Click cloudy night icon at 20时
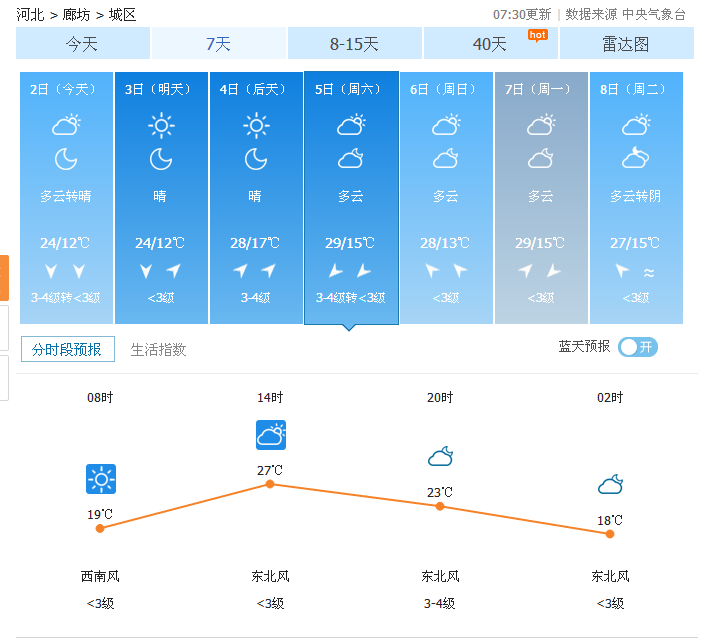 tap(441, 457)
